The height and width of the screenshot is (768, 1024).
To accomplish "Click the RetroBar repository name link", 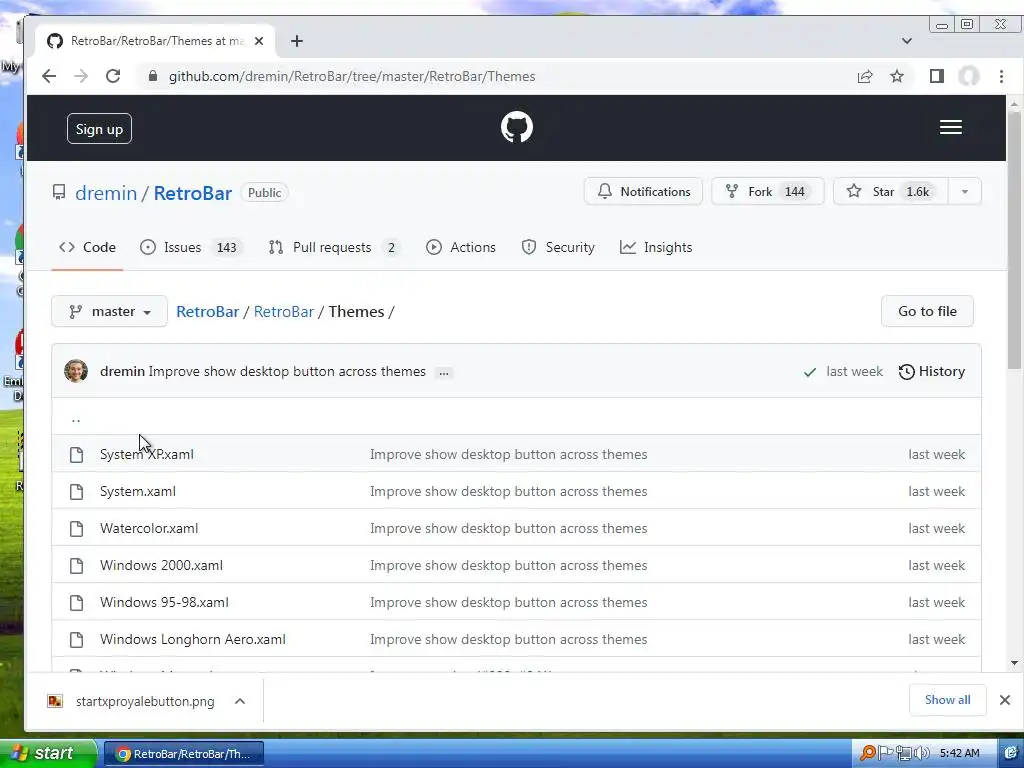I will click(x=193, y=193).
